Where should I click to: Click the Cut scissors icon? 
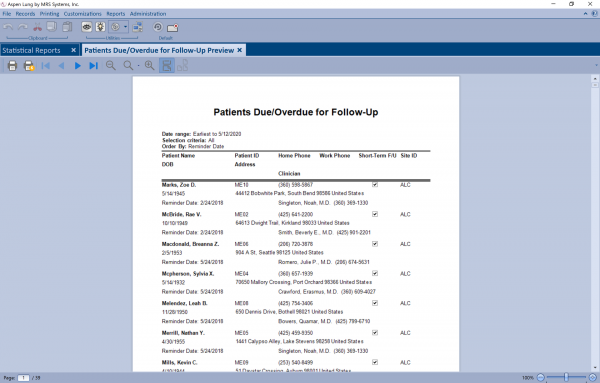coord(37,27)
